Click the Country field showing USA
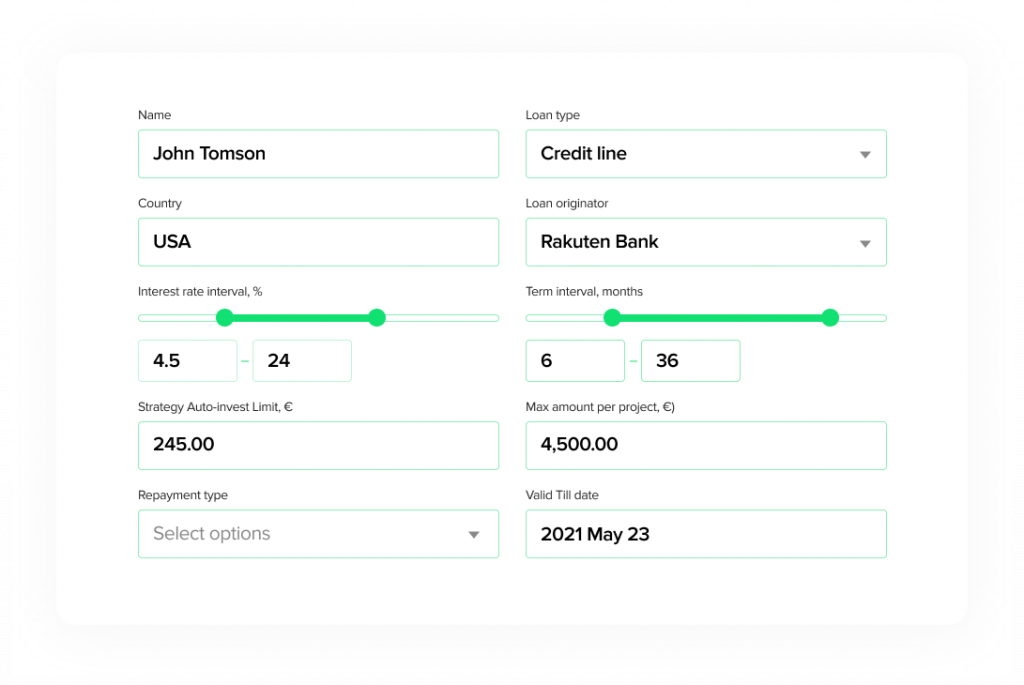Screen dimensions: 1024x685 (318, 242)
